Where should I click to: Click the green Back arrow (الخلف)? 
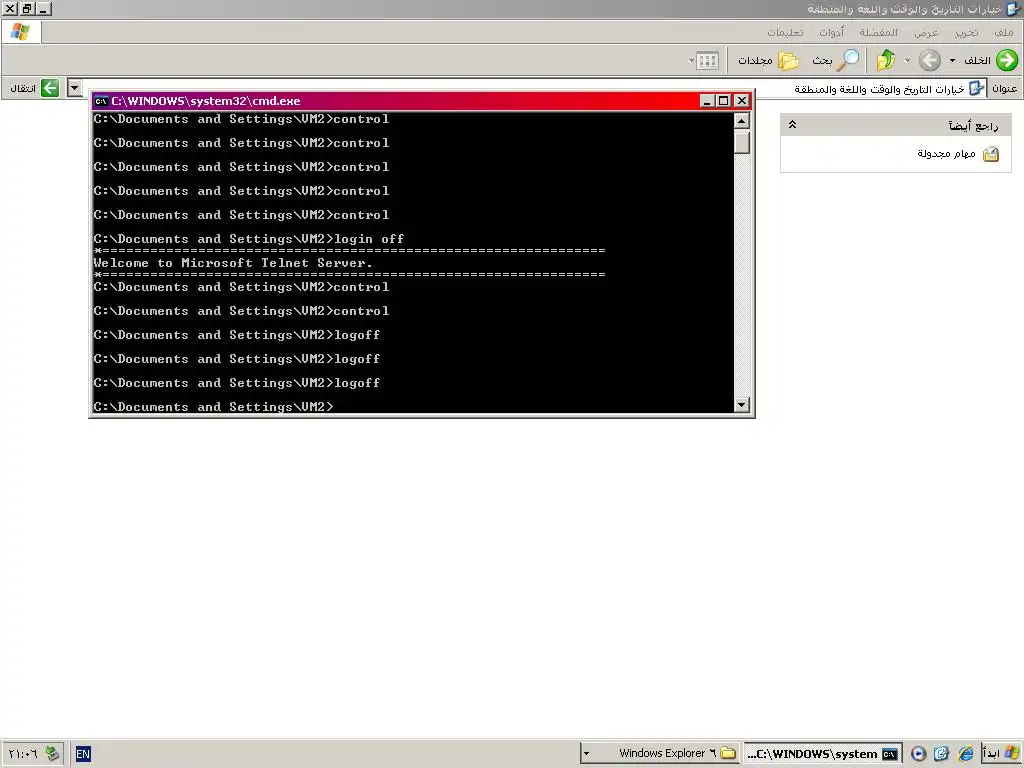(x=1006, y=60)
